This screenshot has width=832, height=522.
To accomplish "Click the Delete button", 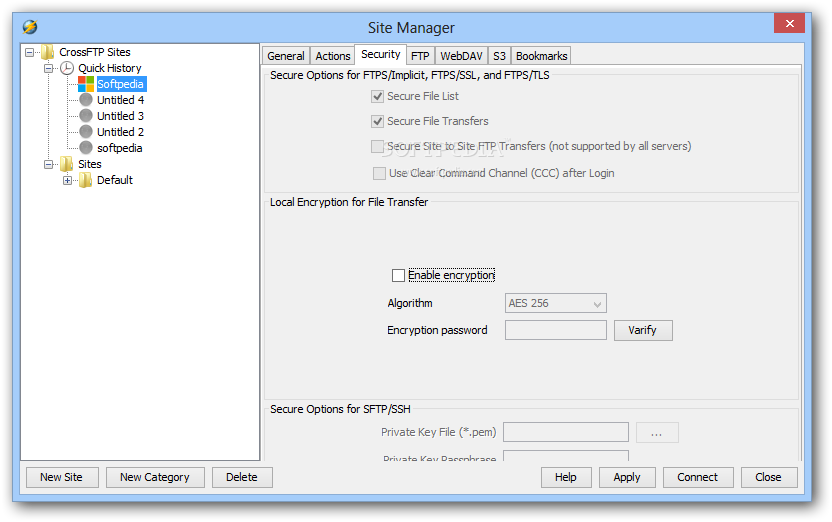I will click(x=242, y=477).
